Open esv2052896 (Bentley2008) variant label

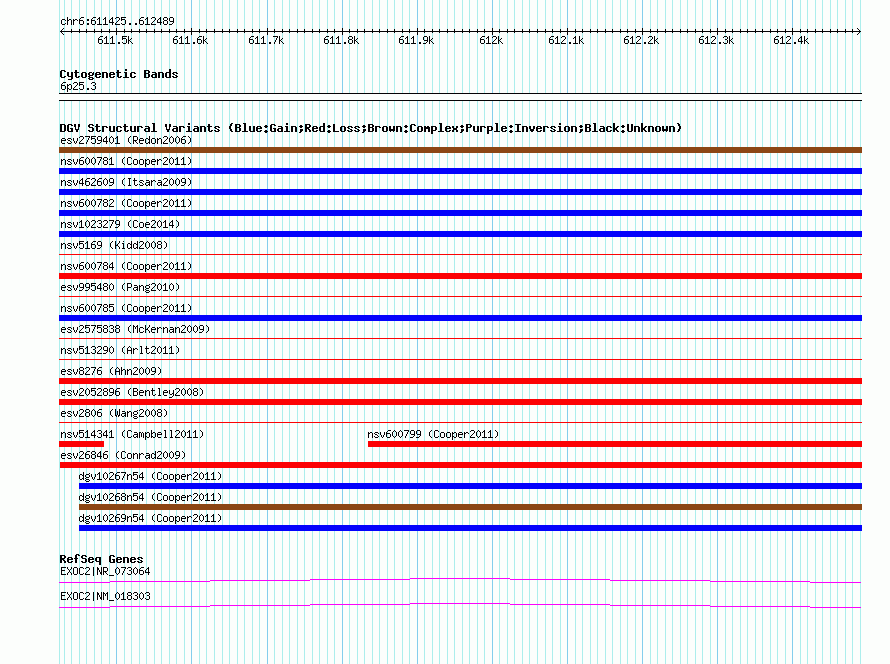coord(132,392)
